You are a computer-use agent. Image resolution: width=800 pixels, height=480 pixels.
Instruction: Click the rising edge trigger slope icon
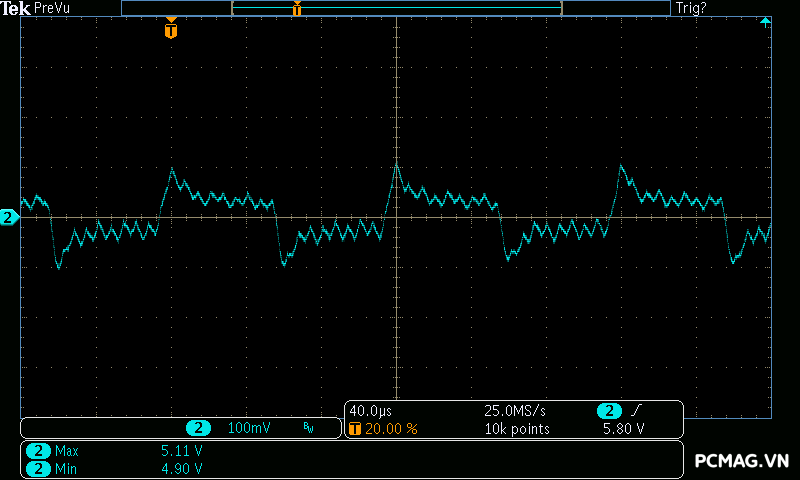coord(636,411)
